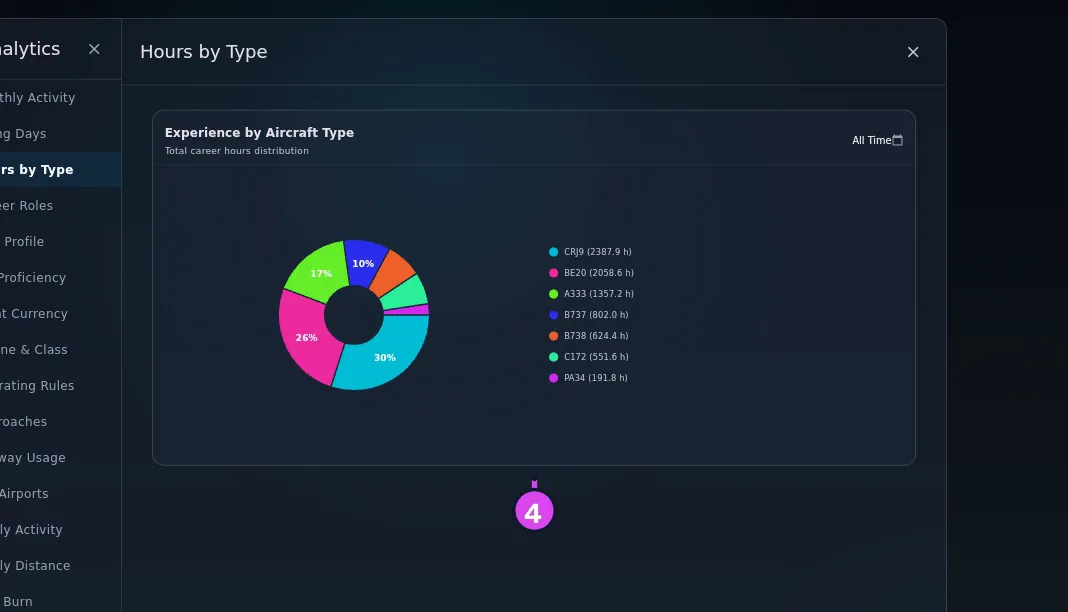Click the C172 (551.6 h) legend label
Viewport: 1068px width, 612px height.
(x=596, y=357)
